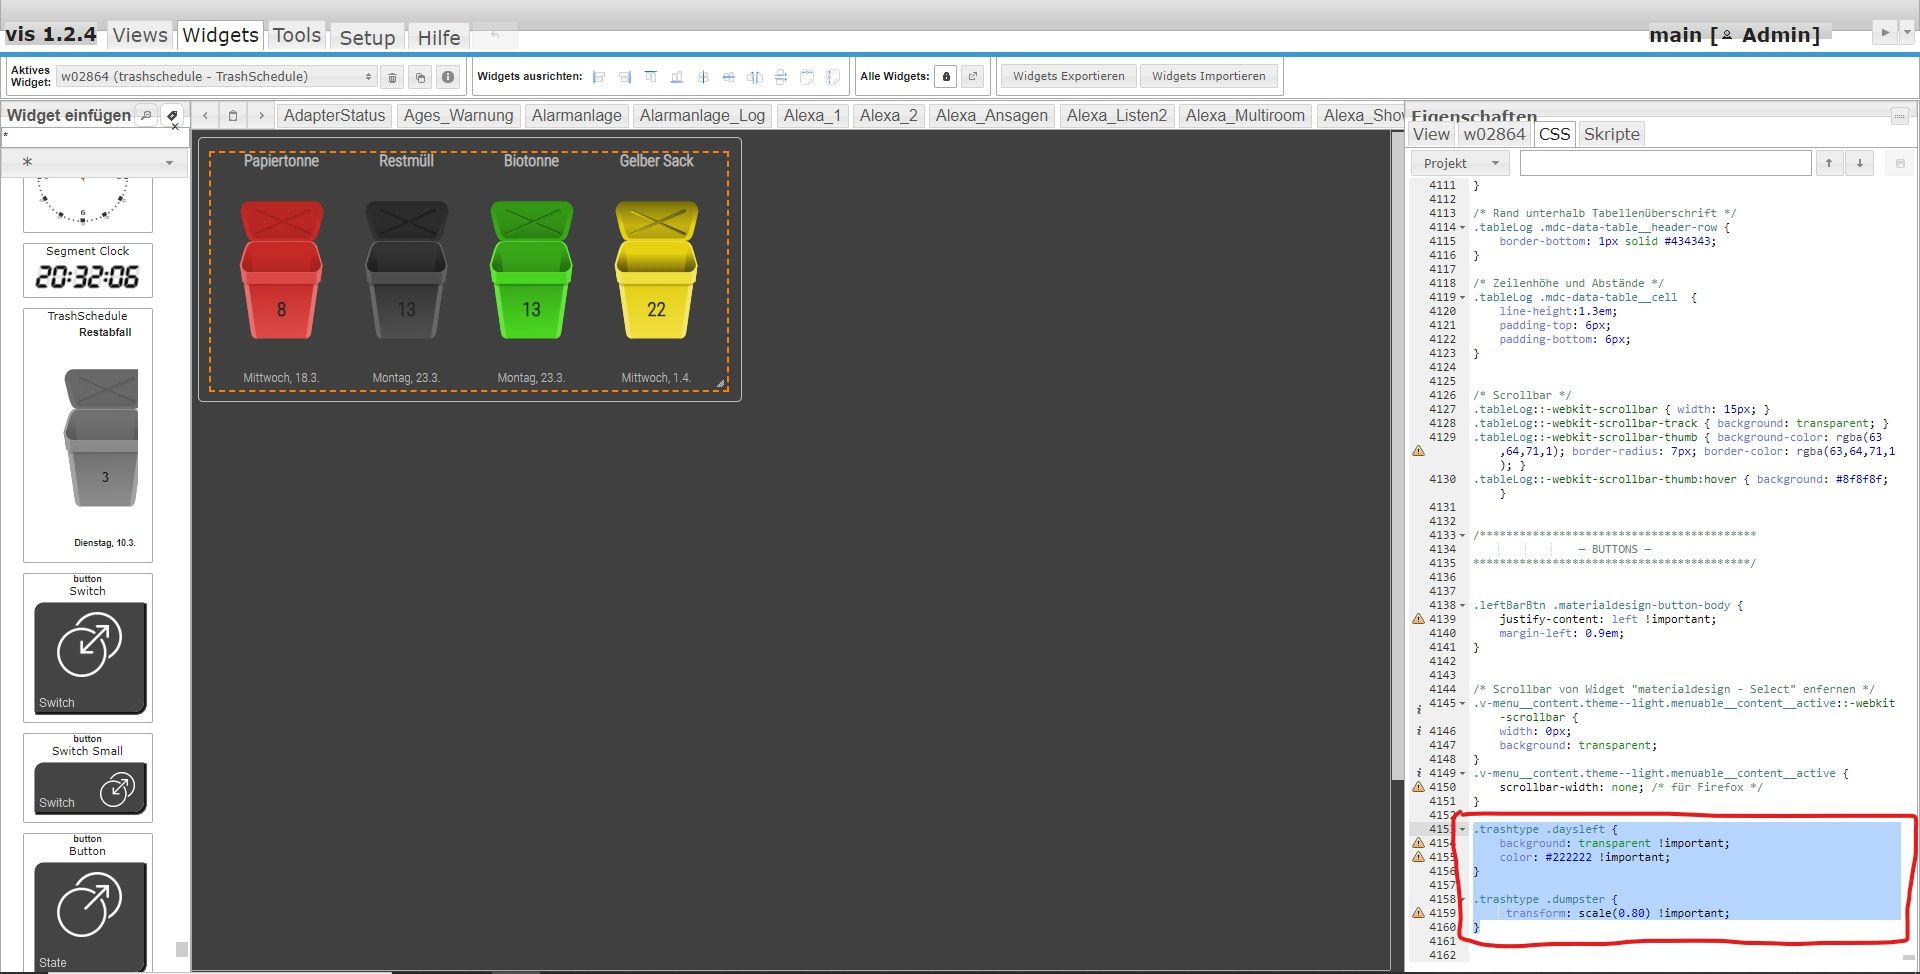Viewport: 1920px width, 974px height.
Task: Delete the active widget with trash icon
Action: [x=392, y=77]
